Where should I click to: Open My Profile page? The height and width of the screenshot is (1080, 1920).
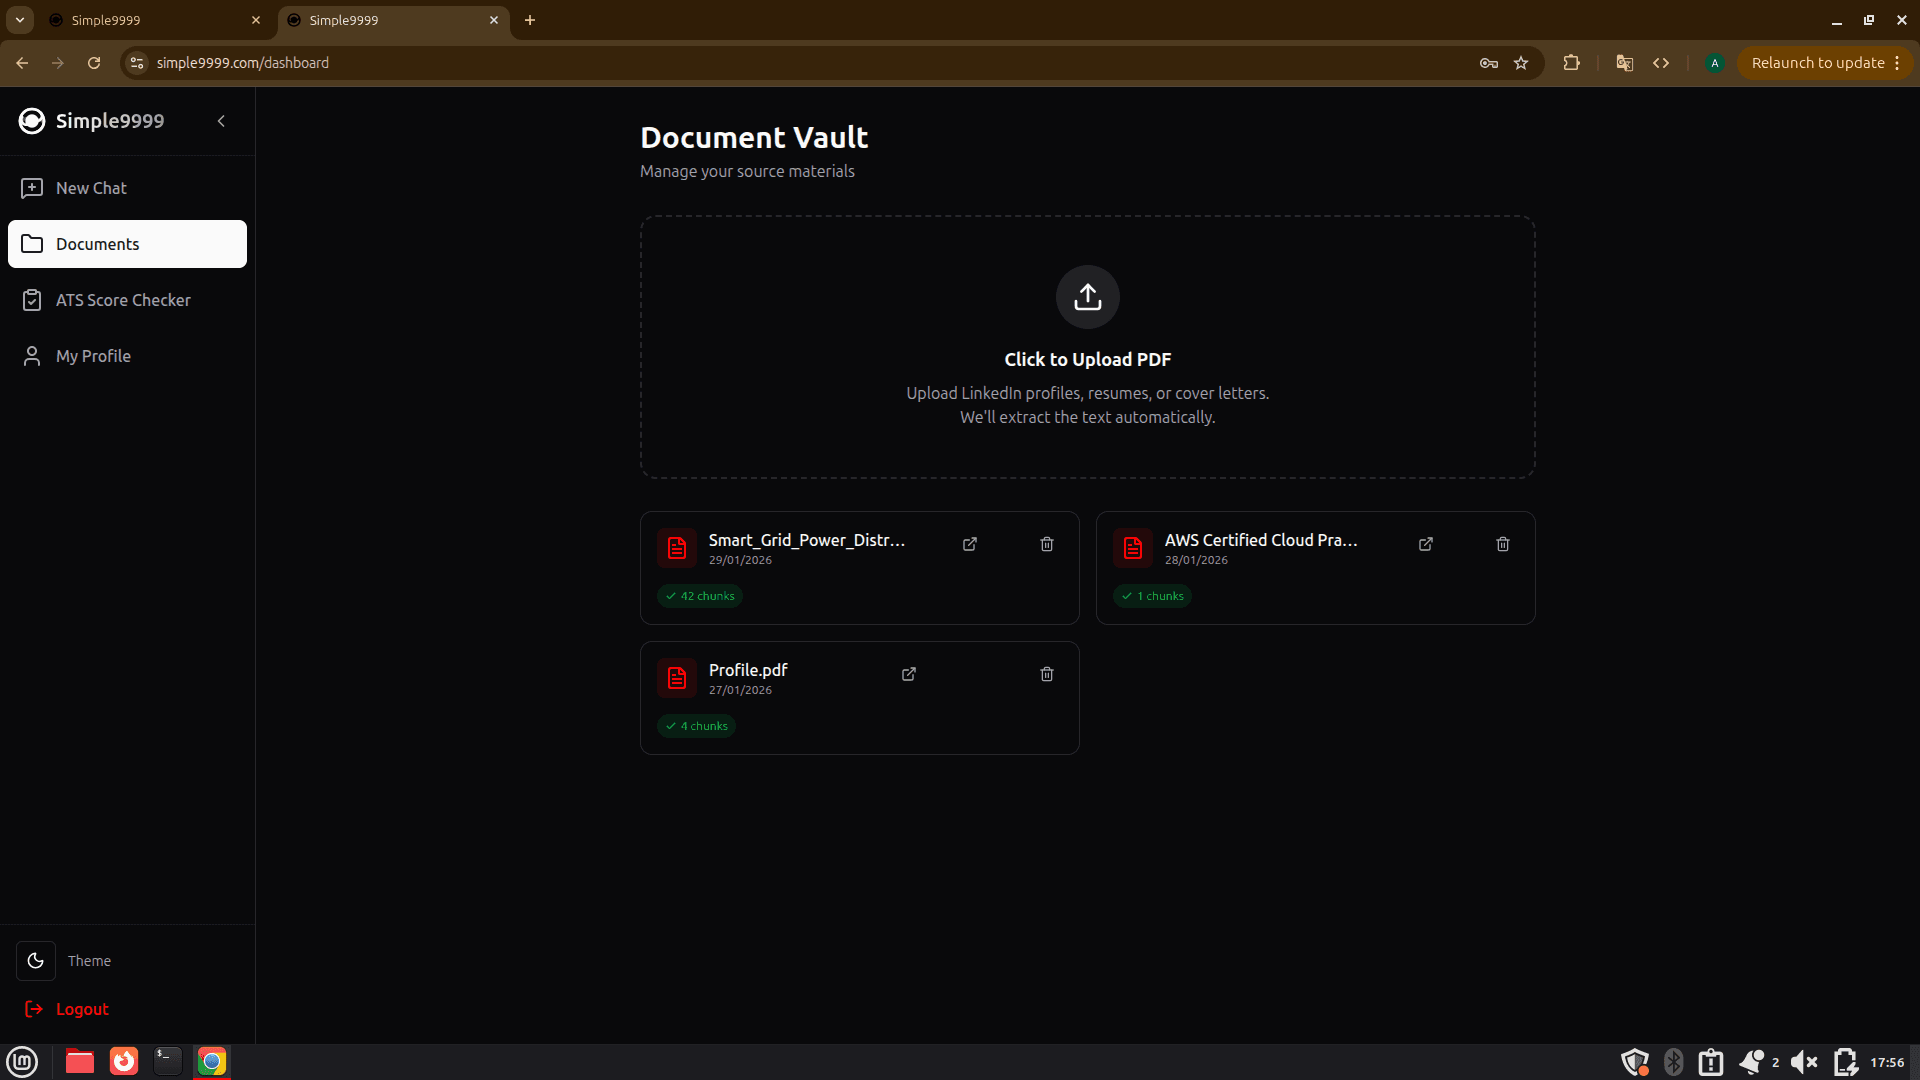click(x=93, y=356)
